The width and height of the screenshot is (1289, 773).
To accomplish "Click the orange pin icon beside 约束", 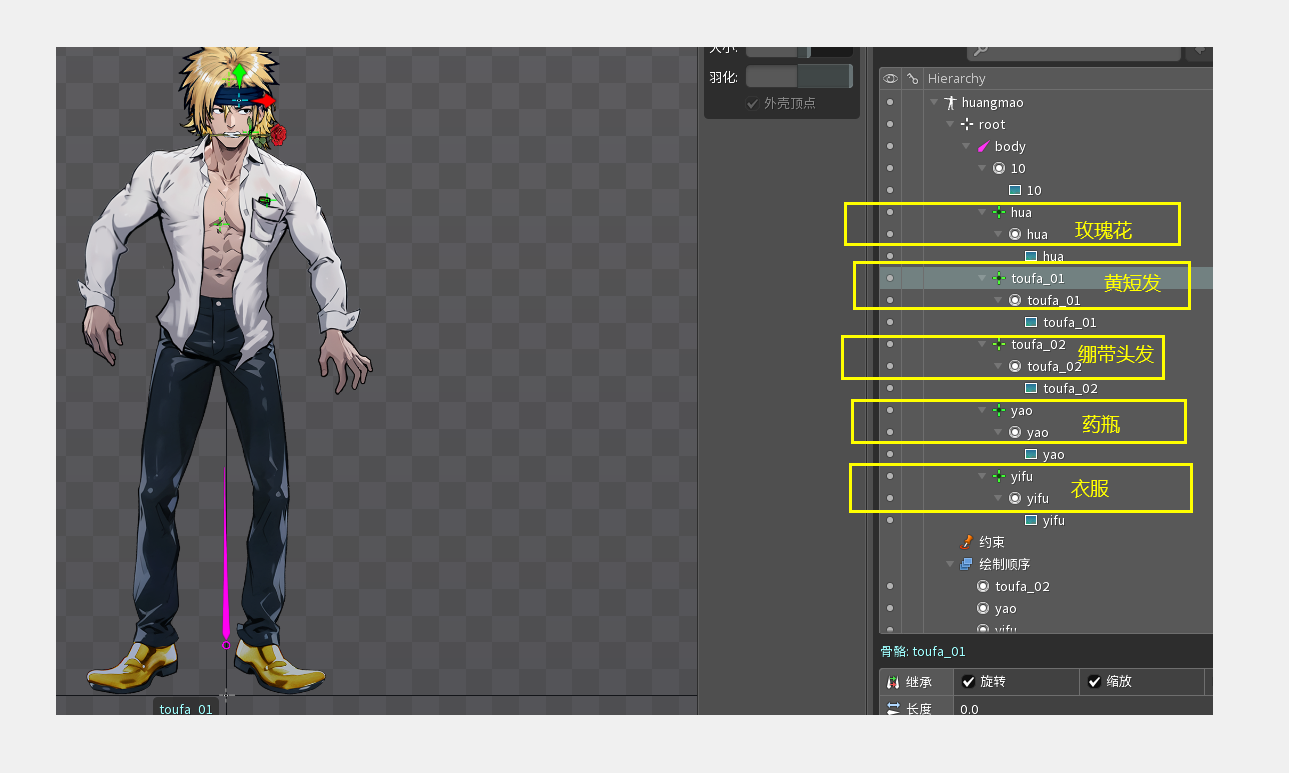I will pos(966,542).
